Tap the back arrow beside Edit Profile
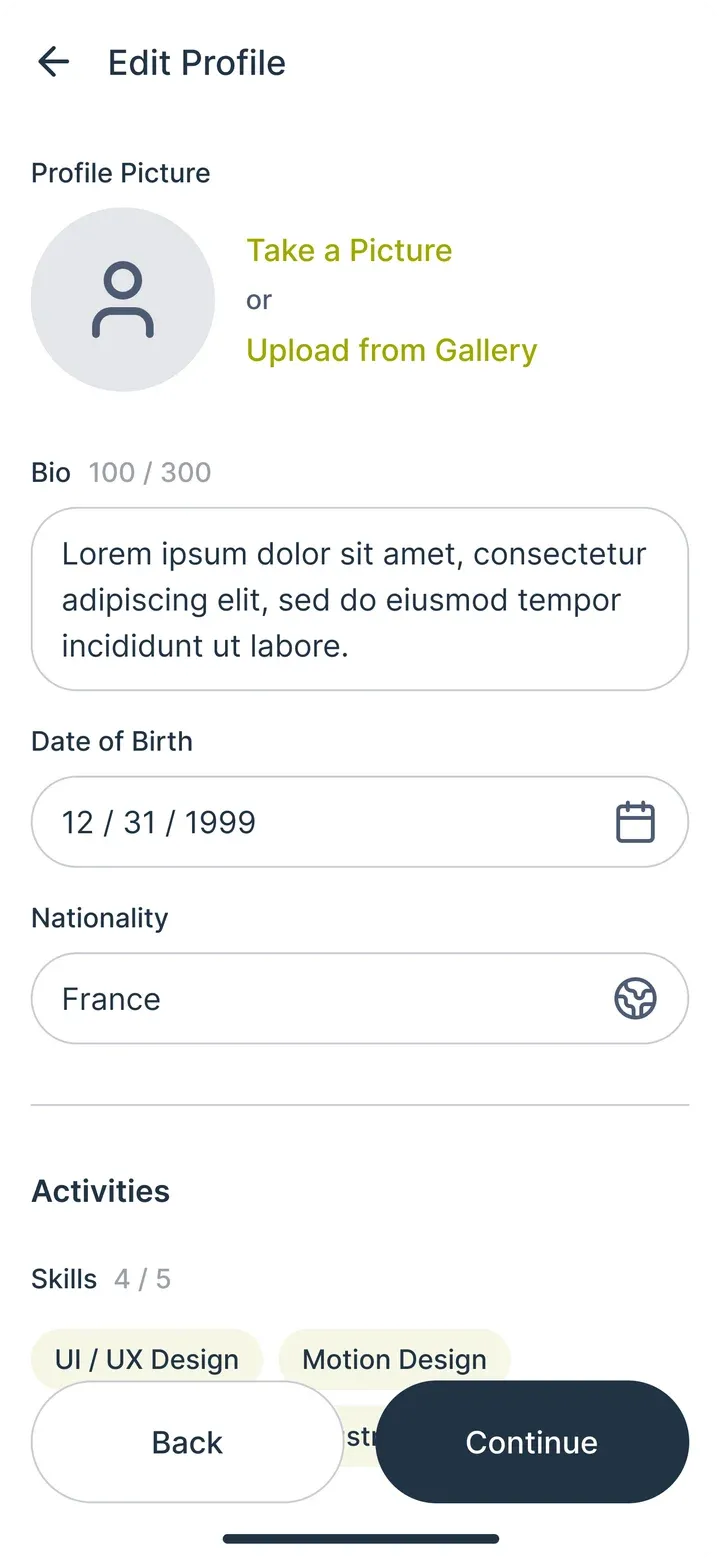Viewport: 720px width, 1559px height. point(53,62)
